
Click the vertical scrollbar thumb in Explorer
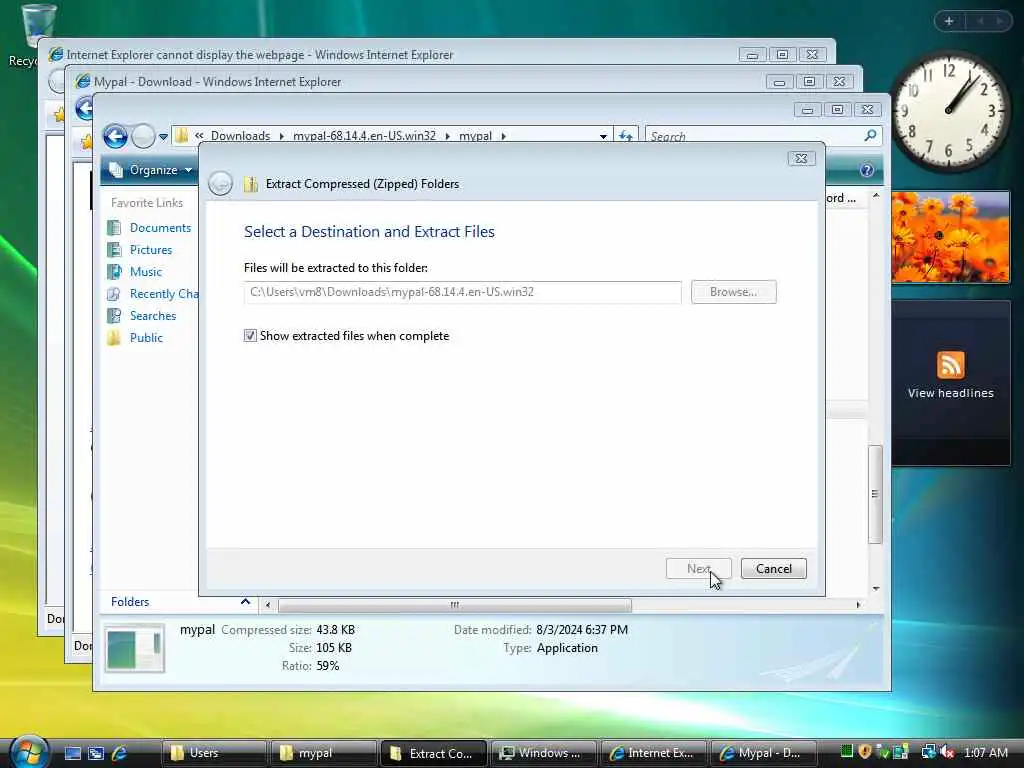[875, 494]
